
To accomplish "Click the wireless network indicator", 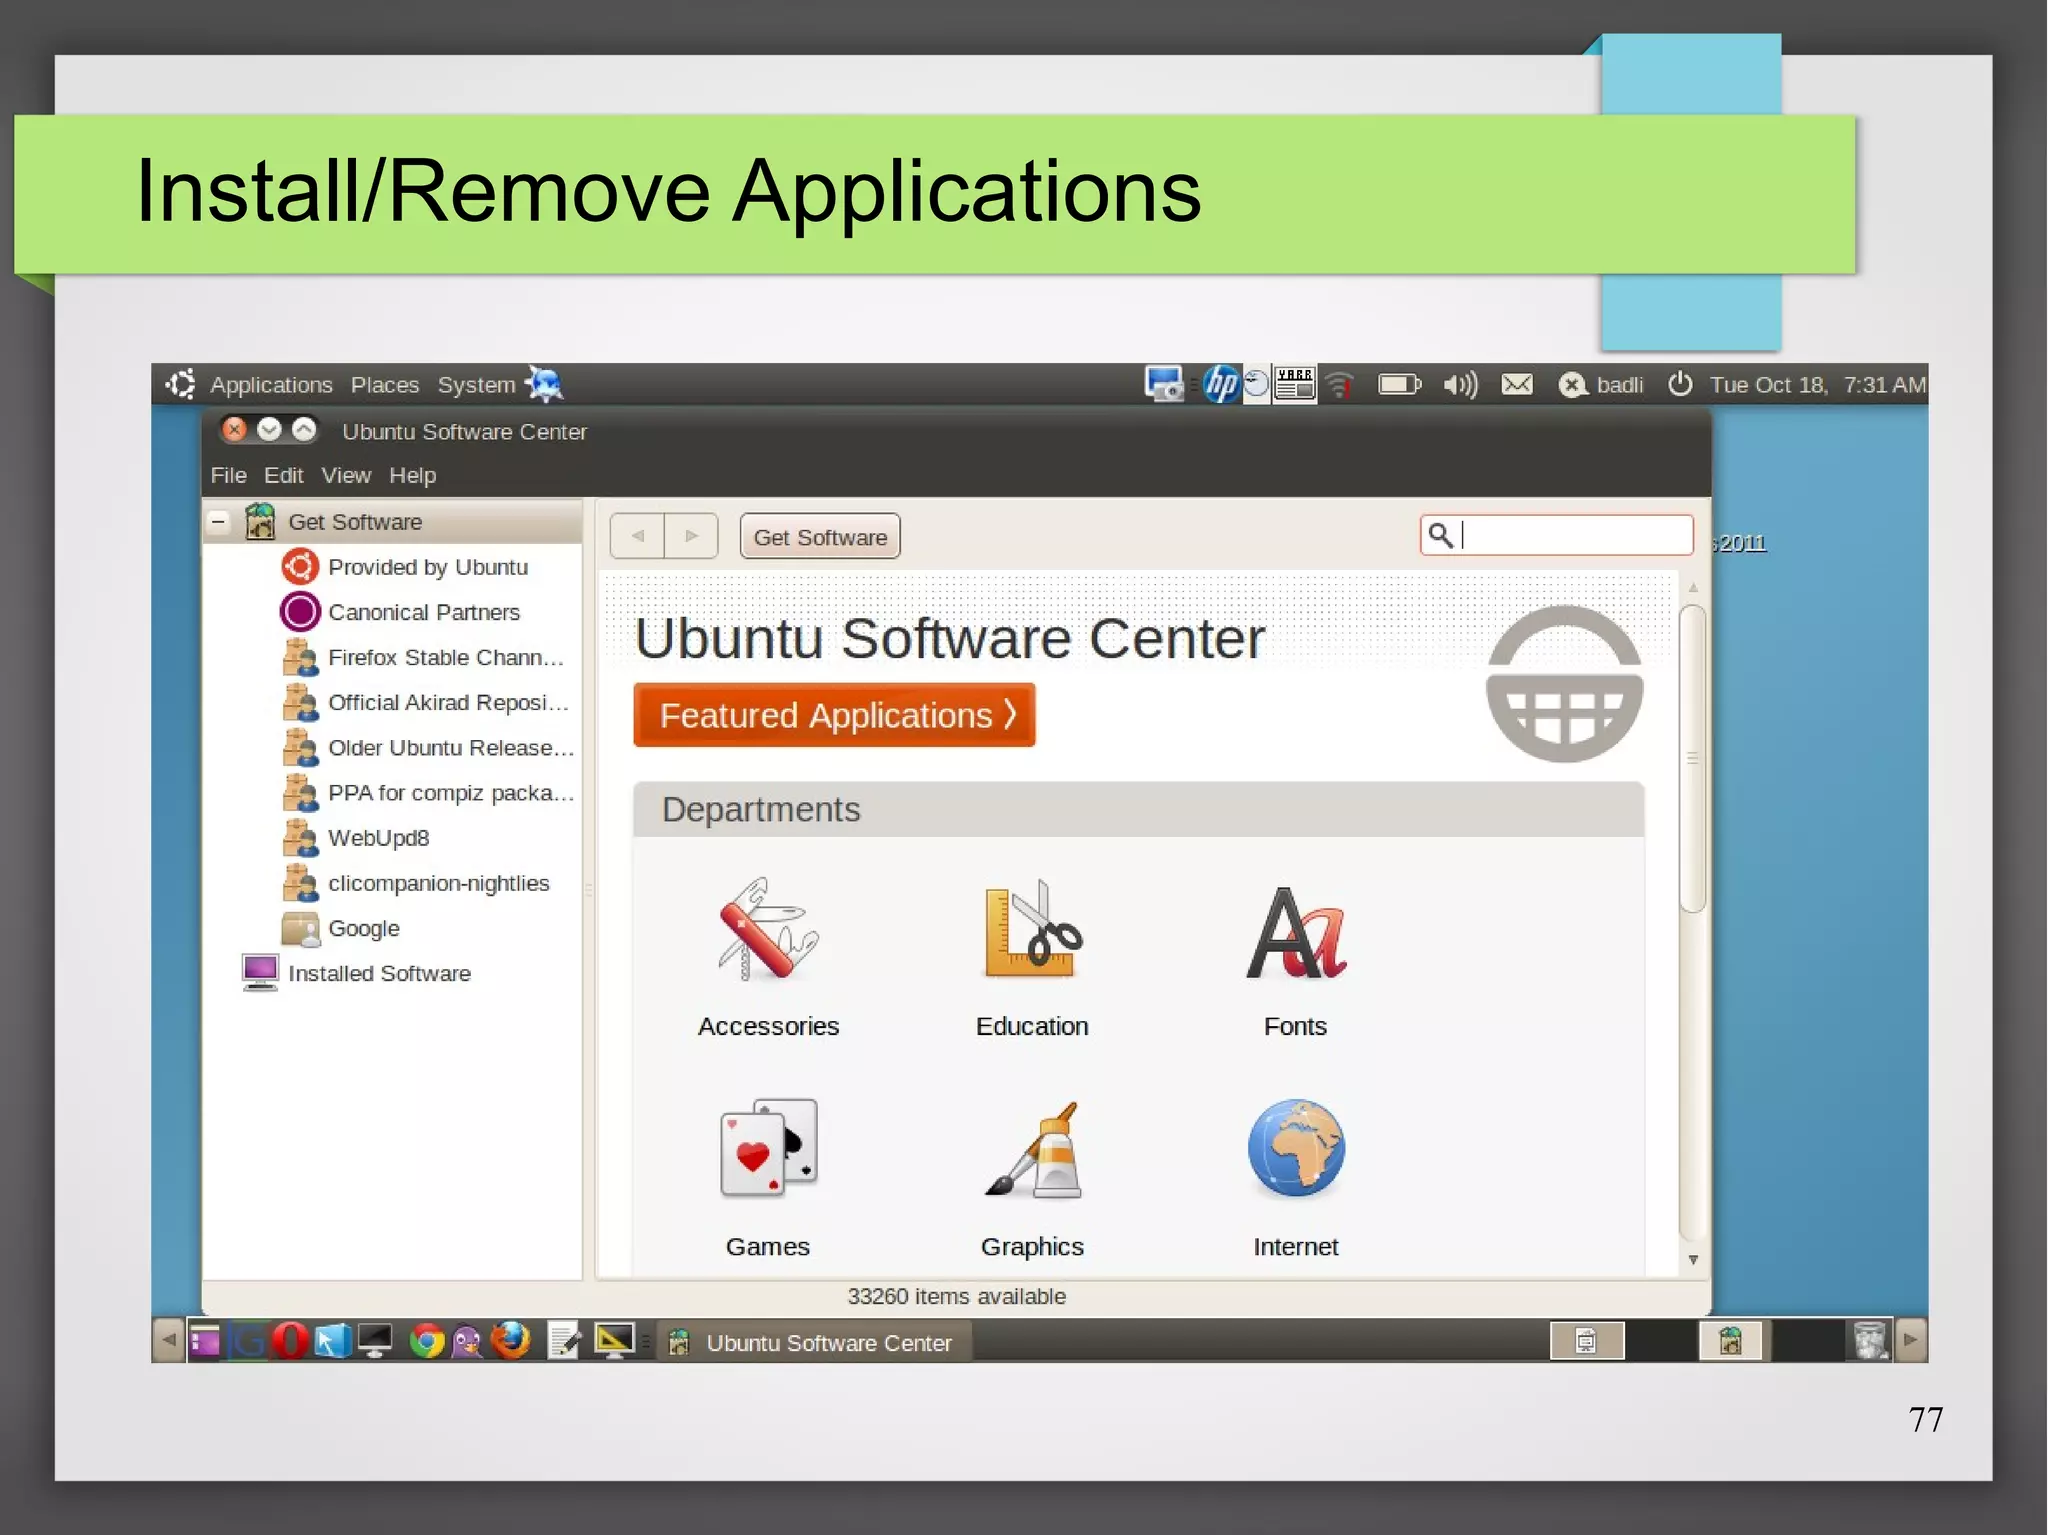I will [1340, 384].
